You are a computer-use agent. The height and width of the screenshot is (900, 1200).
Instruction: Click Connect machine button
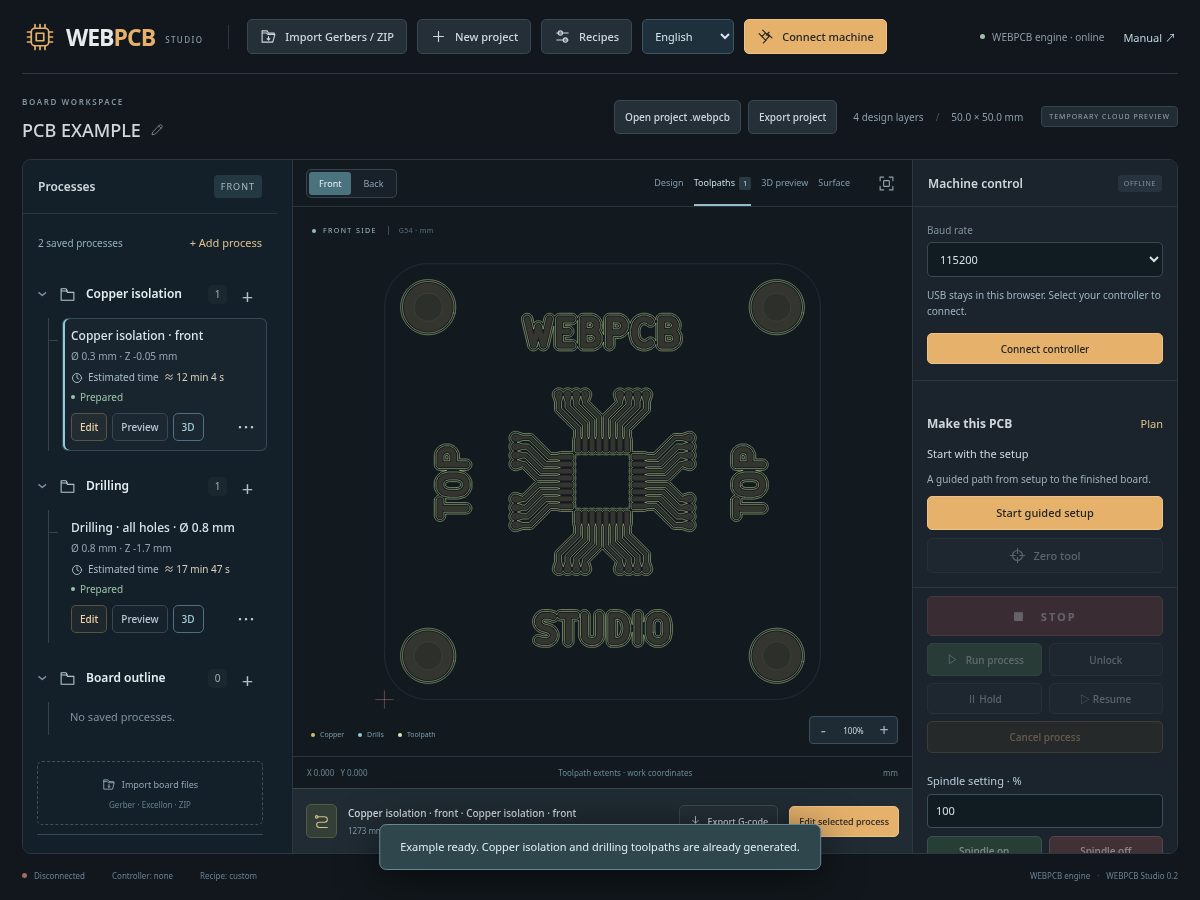815,37
